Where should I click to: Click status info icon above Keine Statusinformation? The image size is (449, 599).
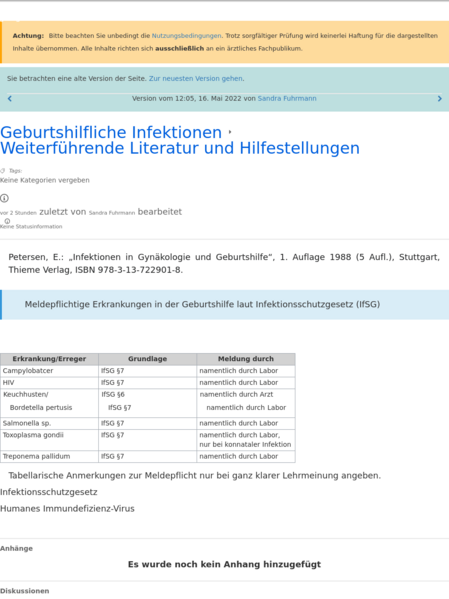click(x=7, y=221)
